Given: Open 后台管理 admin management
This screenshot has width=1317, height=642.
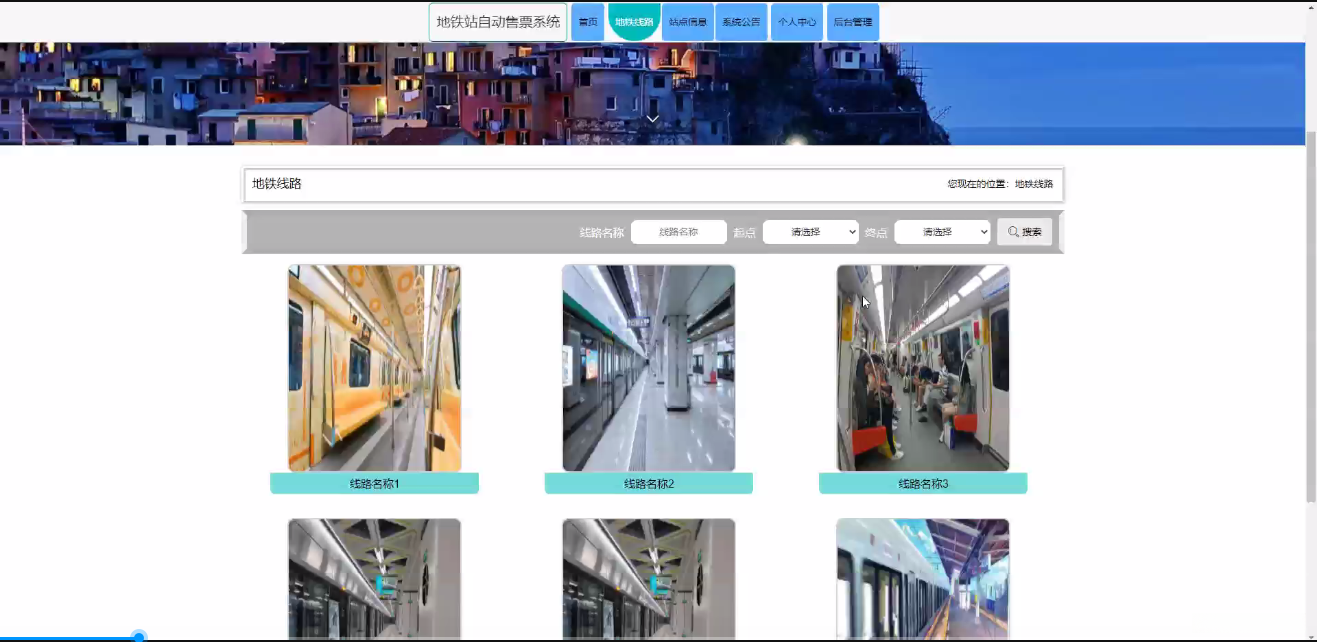Looking at the screenshot, I should [853, 22].
